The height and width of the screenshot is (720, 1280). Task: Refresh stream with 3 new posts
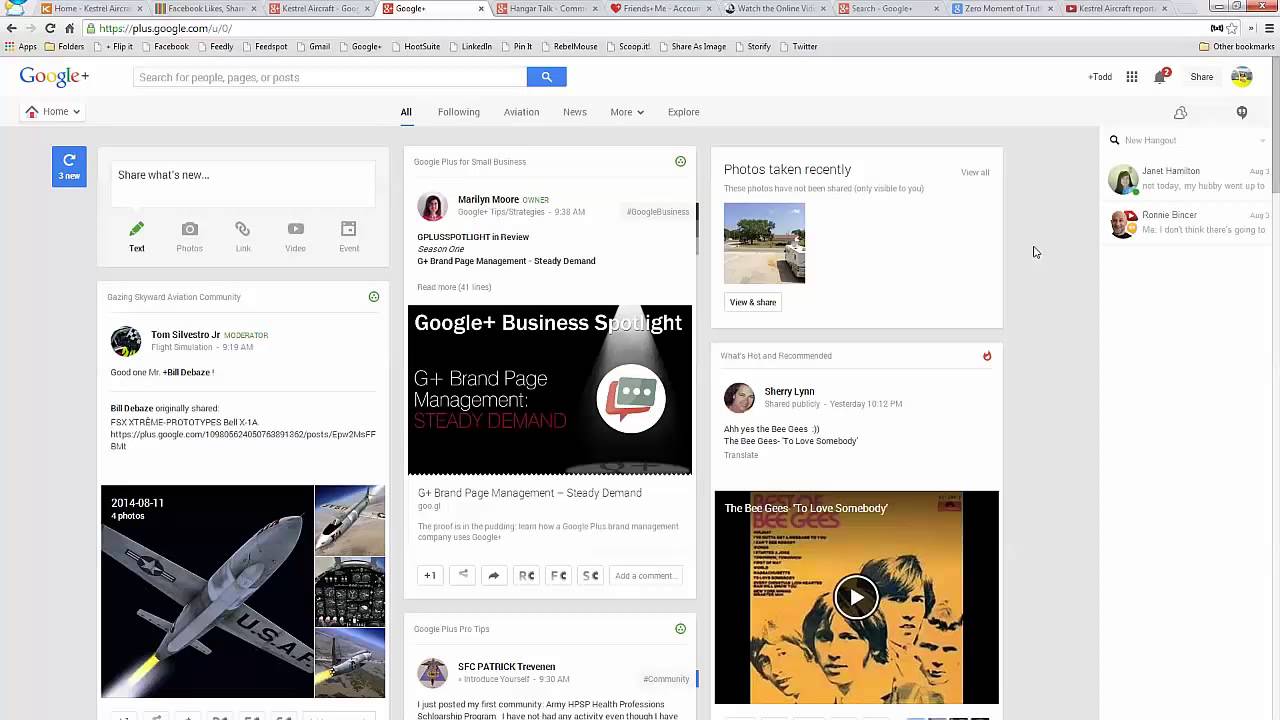click(x=69, y=166)
